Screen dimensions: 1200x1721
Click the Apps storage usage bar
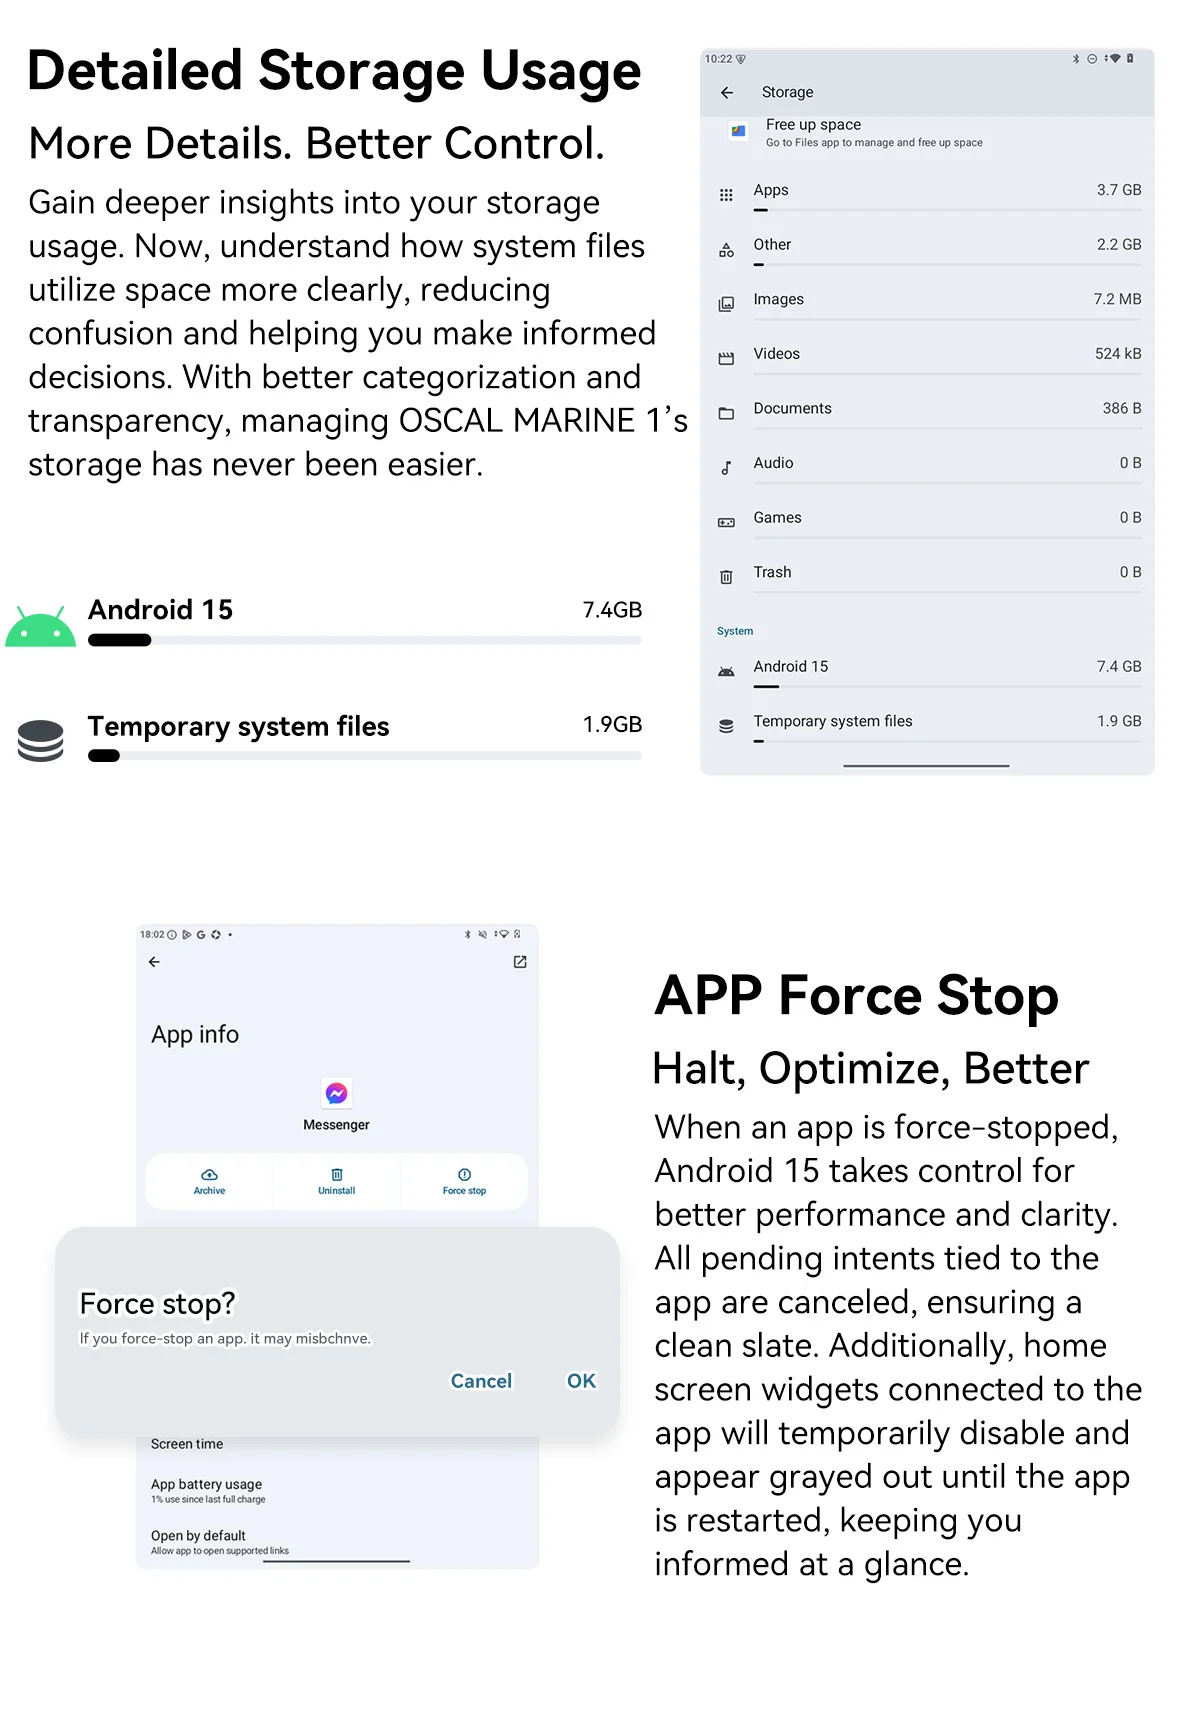tap(947, 211)
